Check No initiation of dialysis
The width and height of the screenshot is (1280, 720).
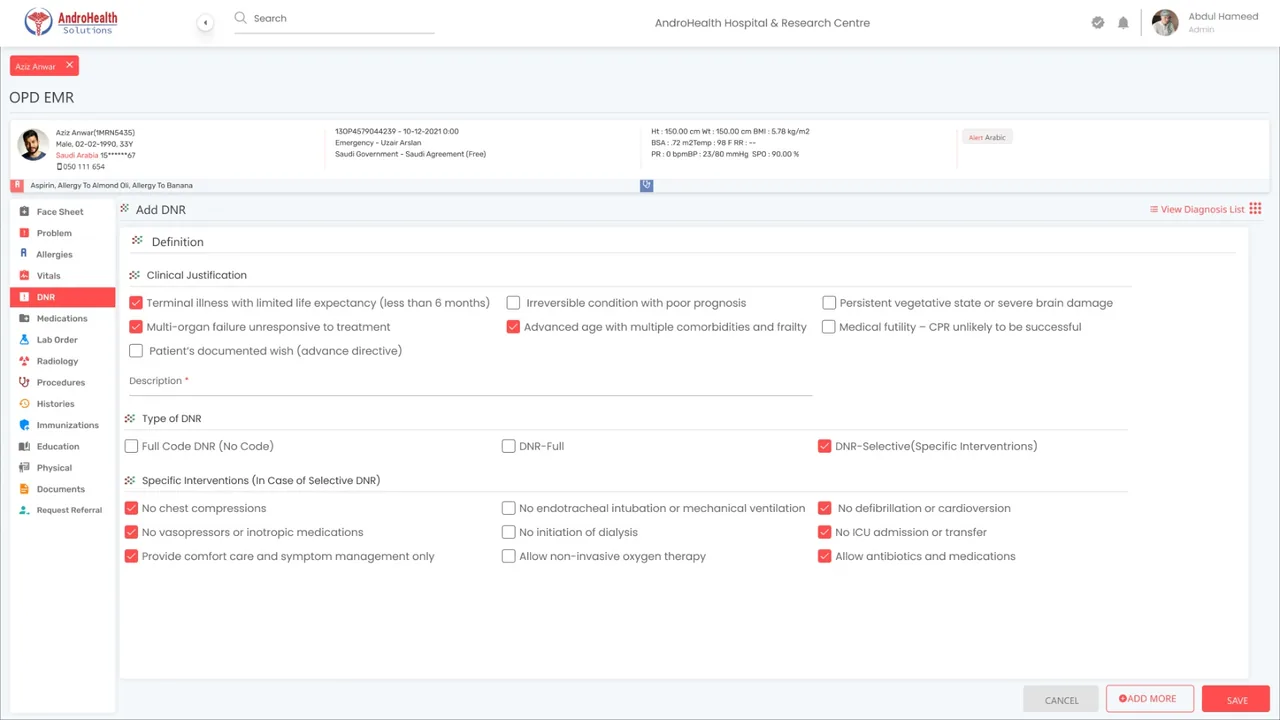508,532
